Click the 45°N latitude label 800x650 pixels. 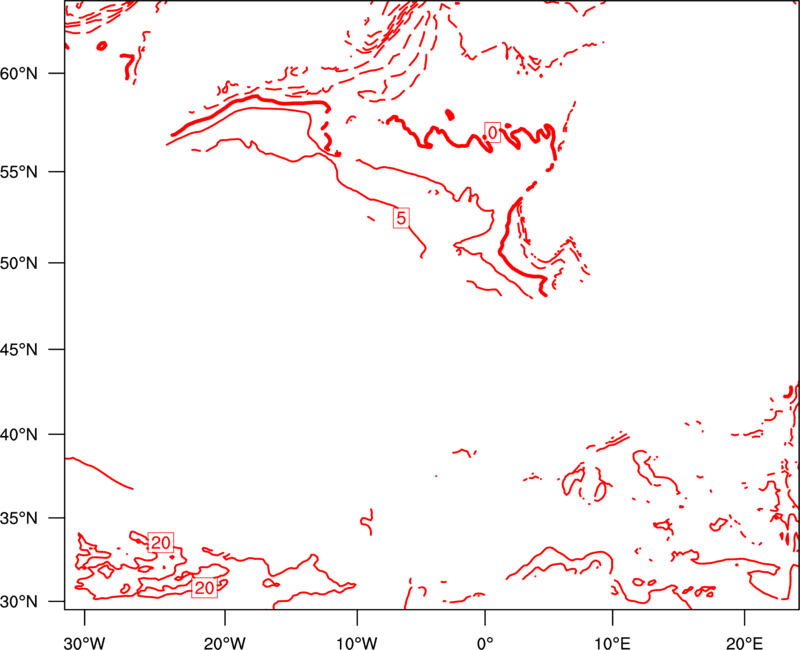[19, 349]
